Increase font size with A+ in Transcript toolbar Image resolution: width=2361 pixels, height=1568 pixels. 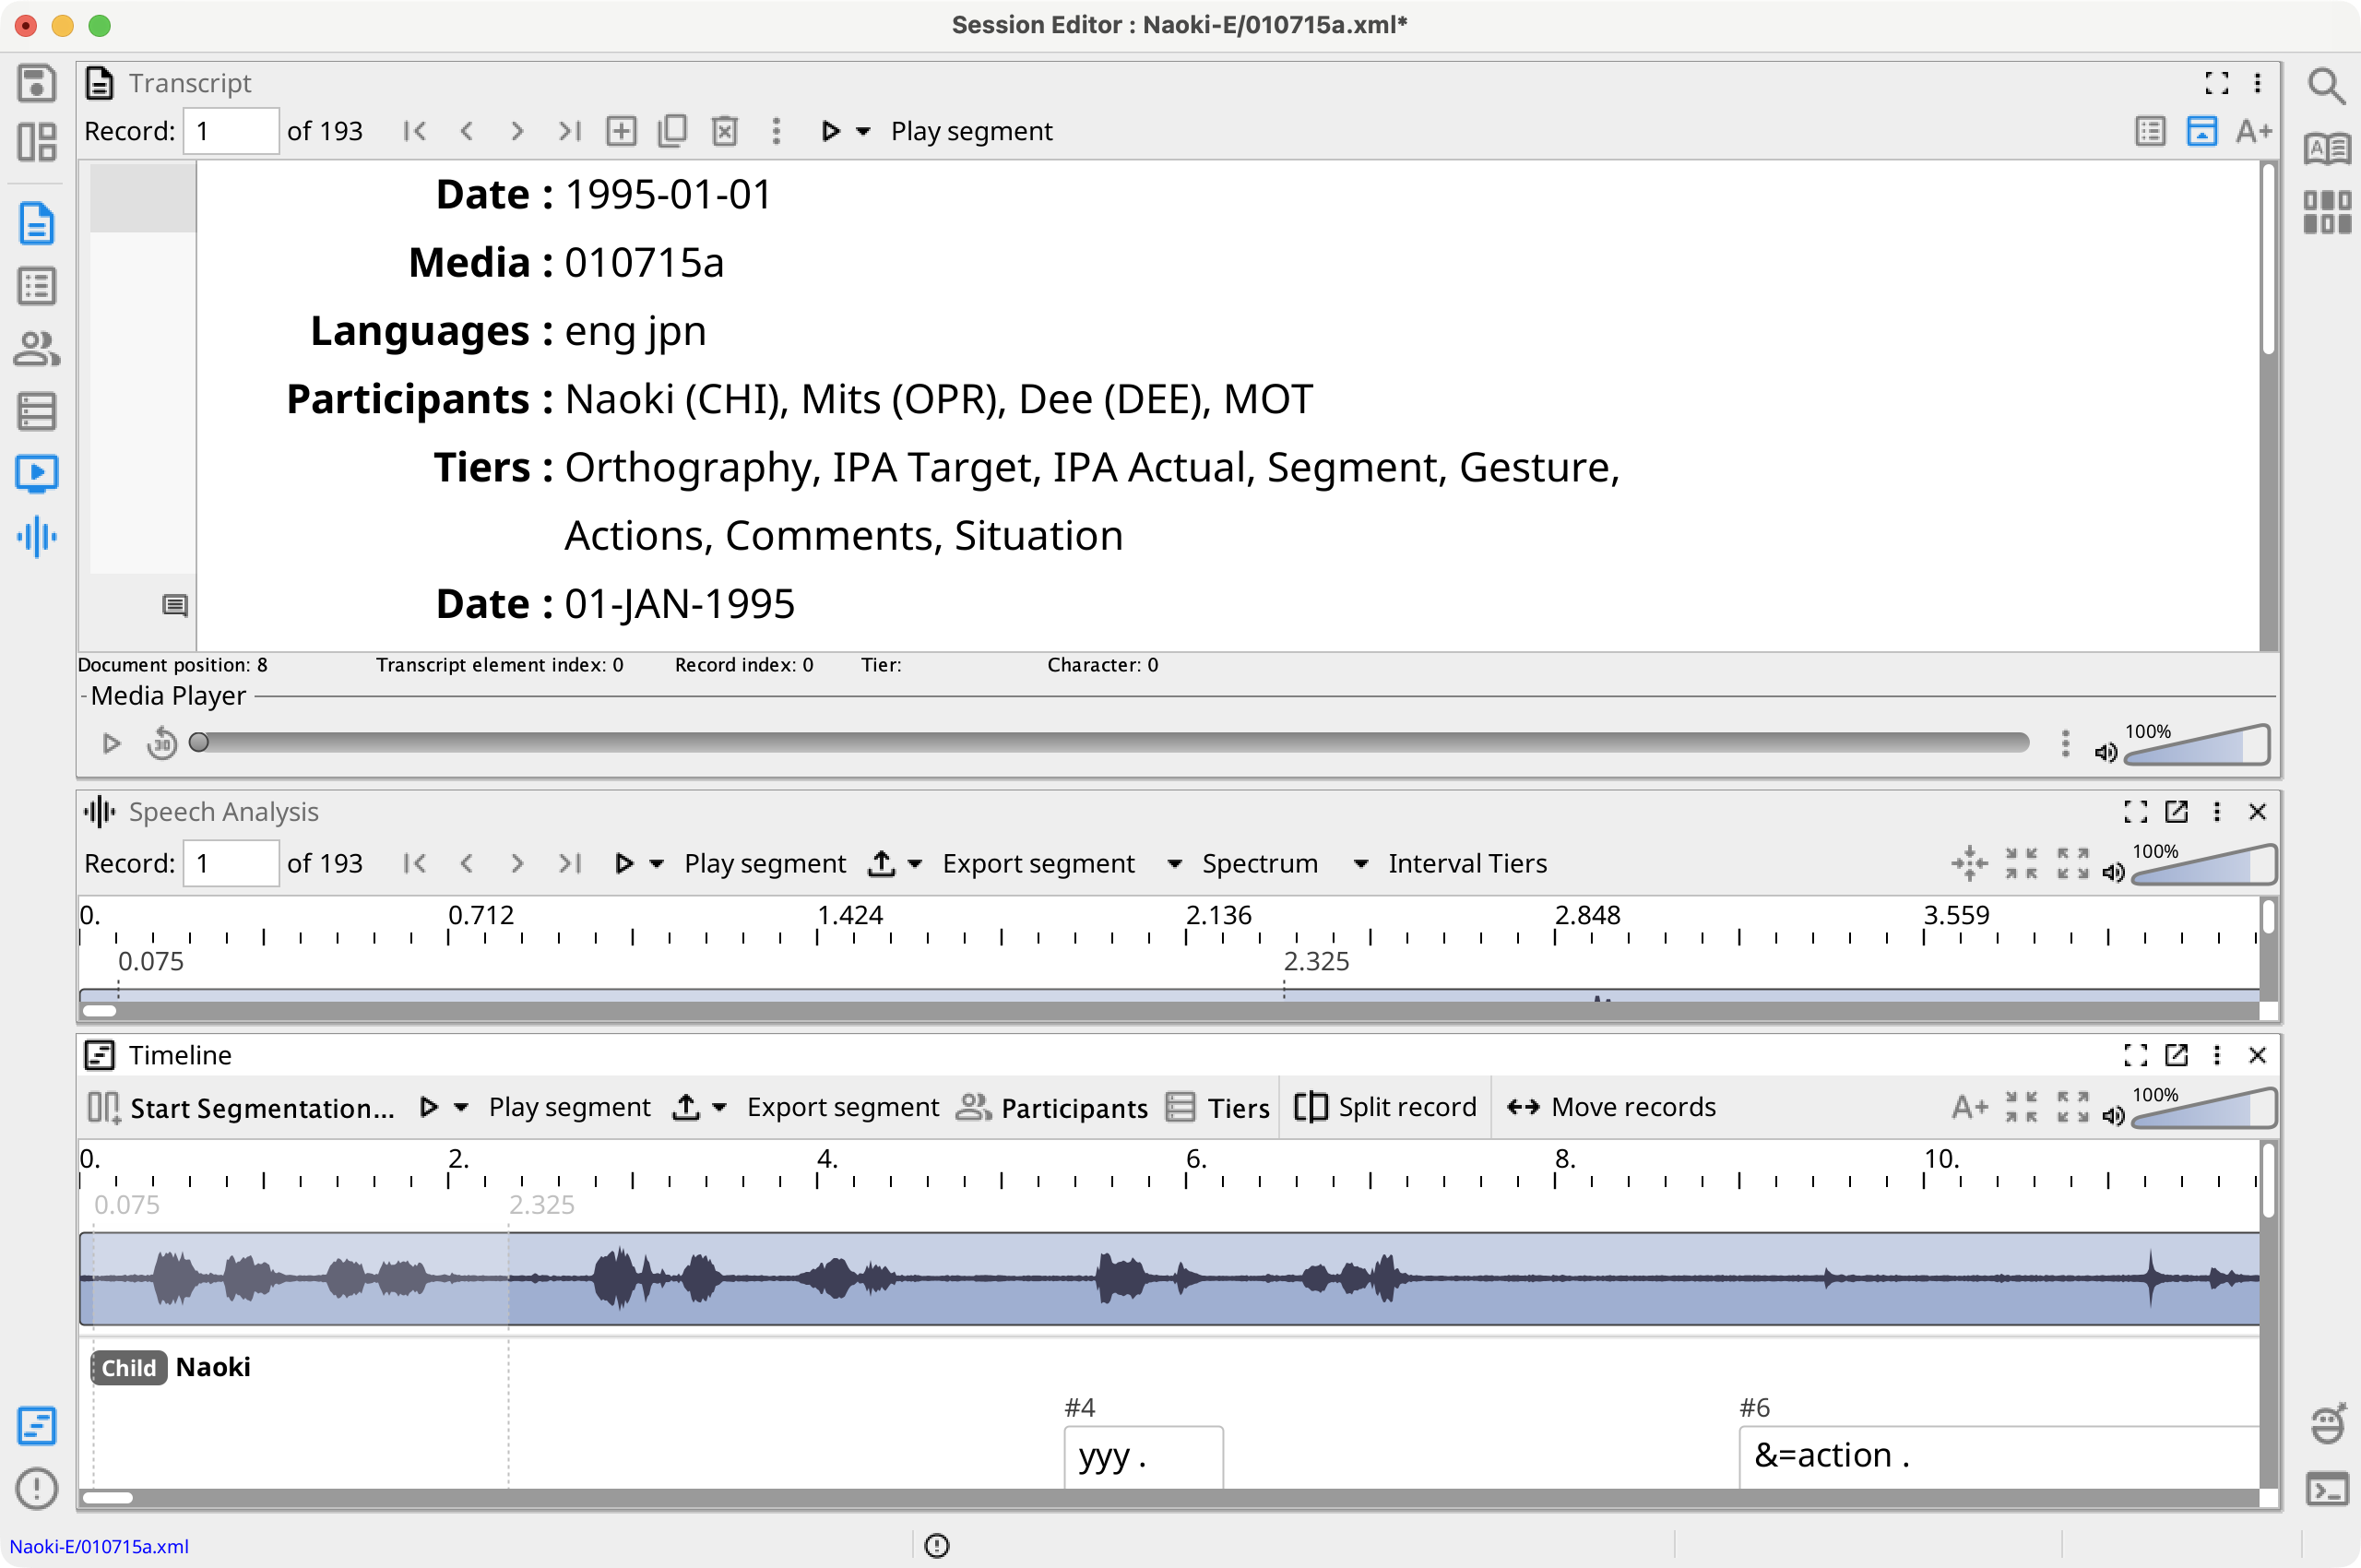coord(2254,131)
